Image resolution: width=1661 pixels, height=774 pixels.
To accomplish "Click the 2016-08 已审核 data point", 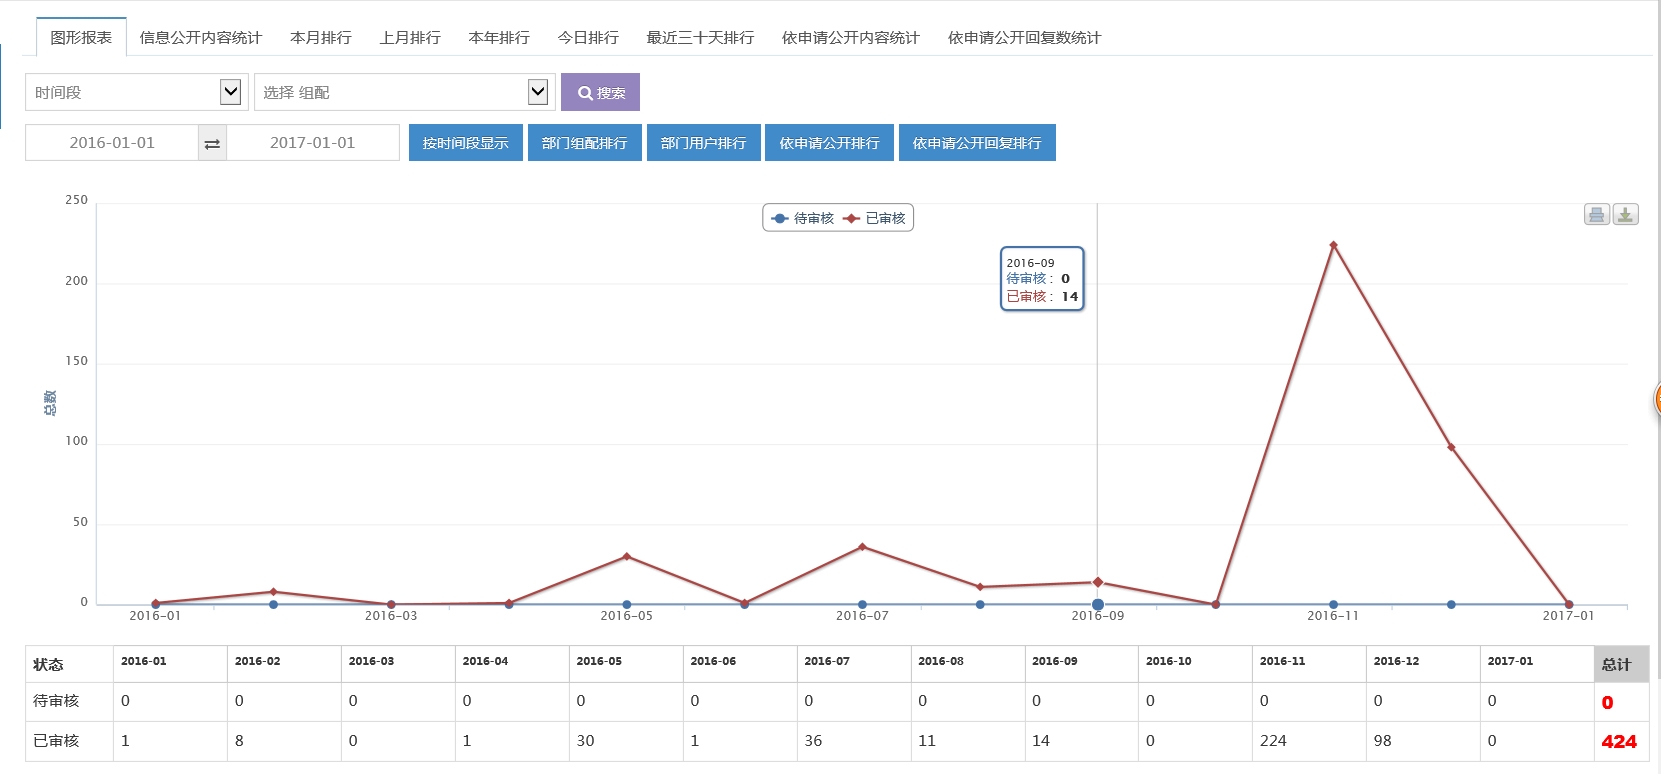I will tap(980, 587).
